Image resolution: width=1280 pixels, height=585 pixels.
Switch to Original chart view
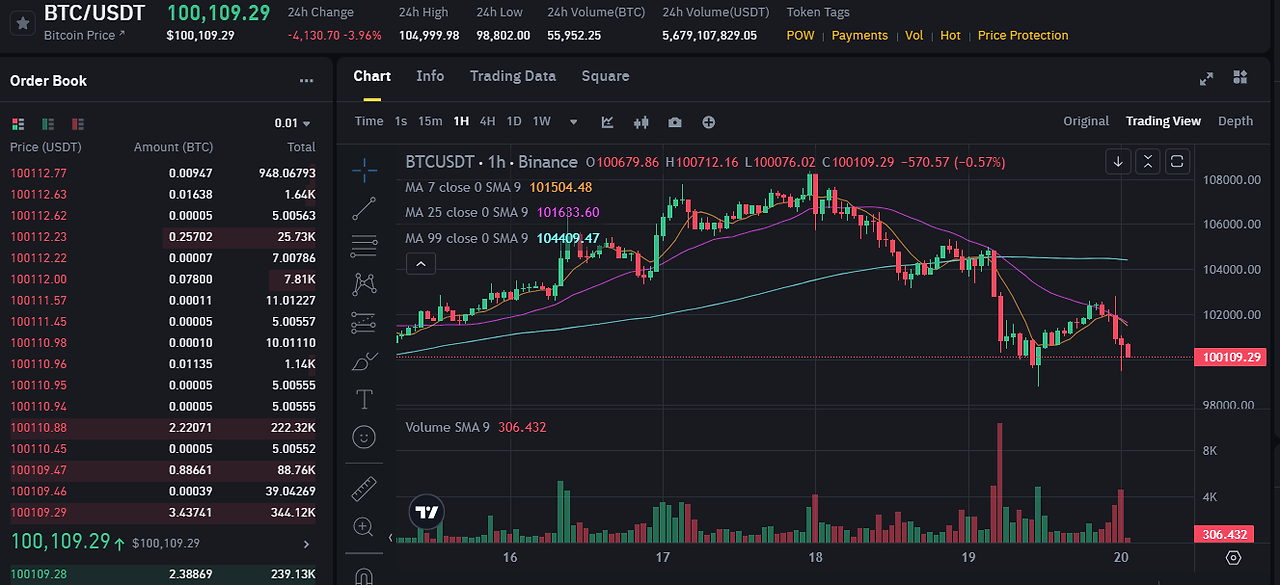(1086, 121)
